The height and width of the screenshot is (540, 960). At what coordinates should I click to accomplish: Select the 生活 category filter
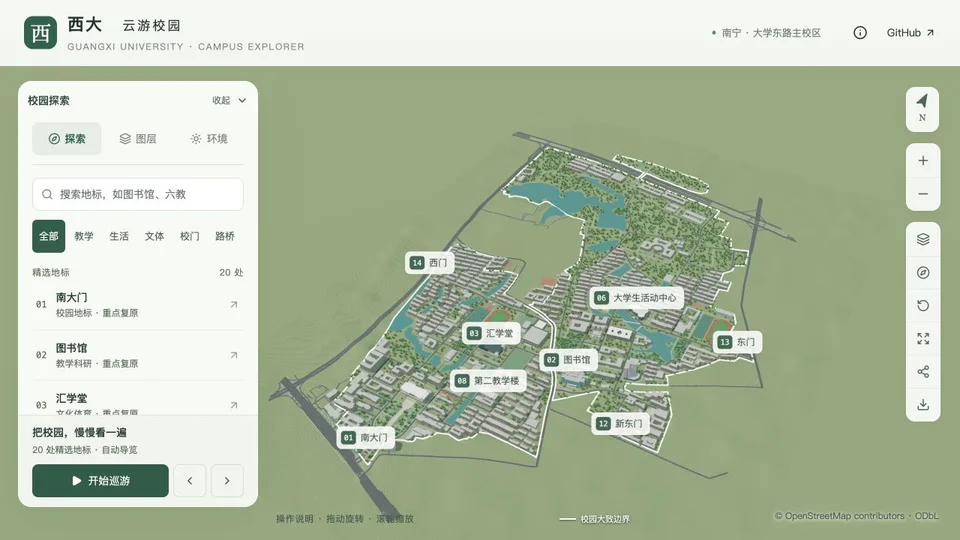point(119,236)
